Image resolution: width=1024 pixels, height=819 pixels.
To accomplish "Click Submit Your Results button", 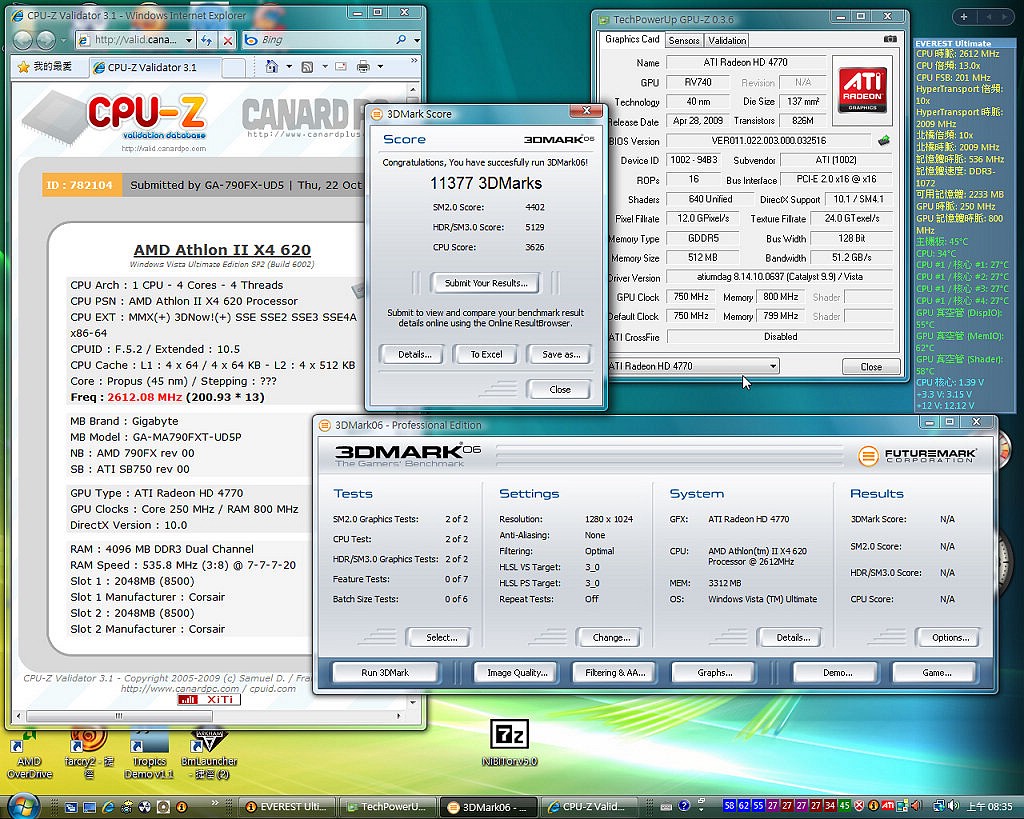I will pyautogui.click(x=486, y=283).
